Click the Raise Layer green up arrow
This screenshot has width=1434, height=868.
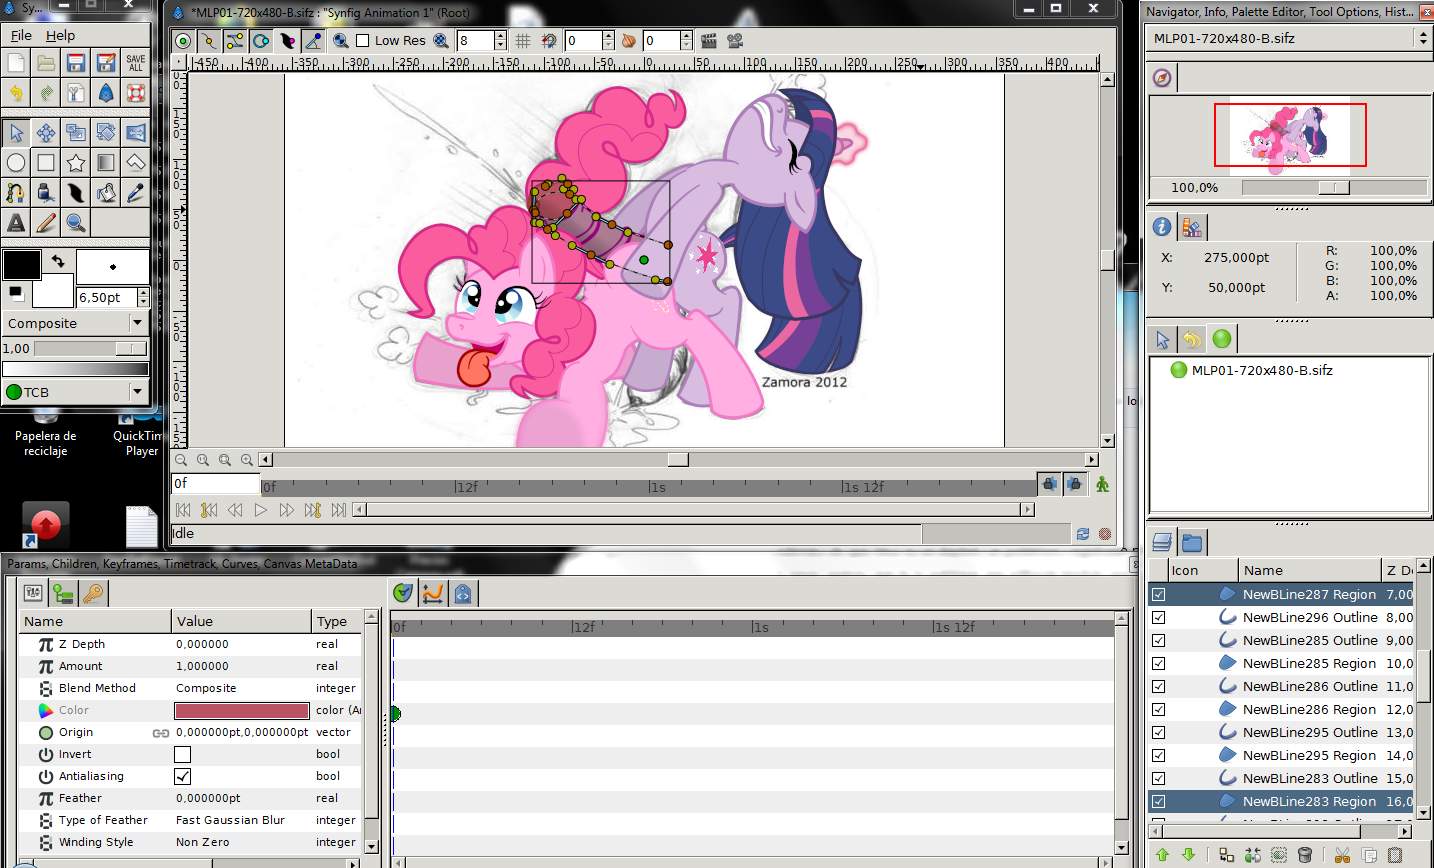click(x=1162, y=855)
